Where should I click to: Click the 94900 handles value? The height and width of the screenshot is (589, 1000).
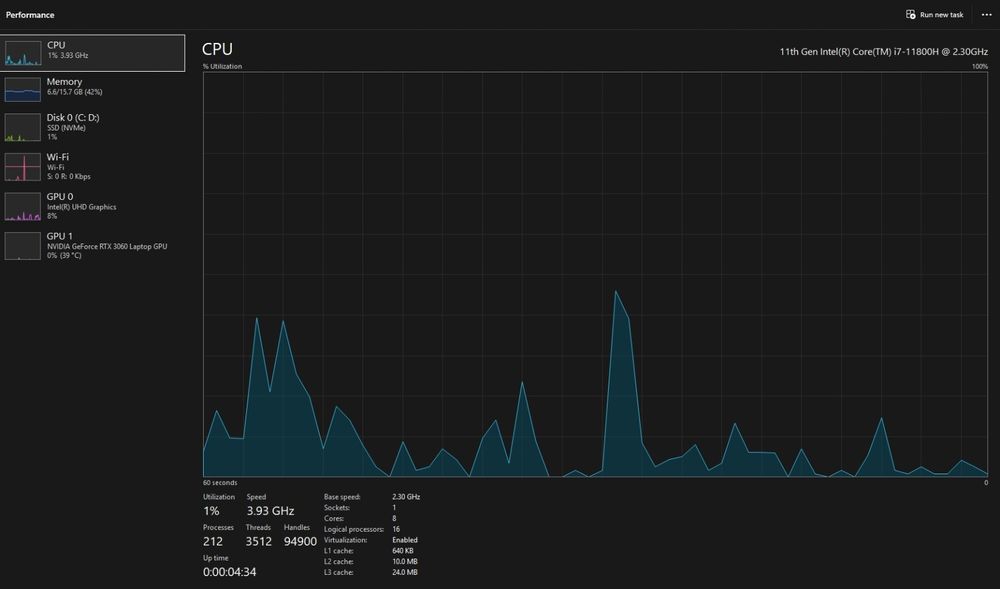tap(300, 541)
